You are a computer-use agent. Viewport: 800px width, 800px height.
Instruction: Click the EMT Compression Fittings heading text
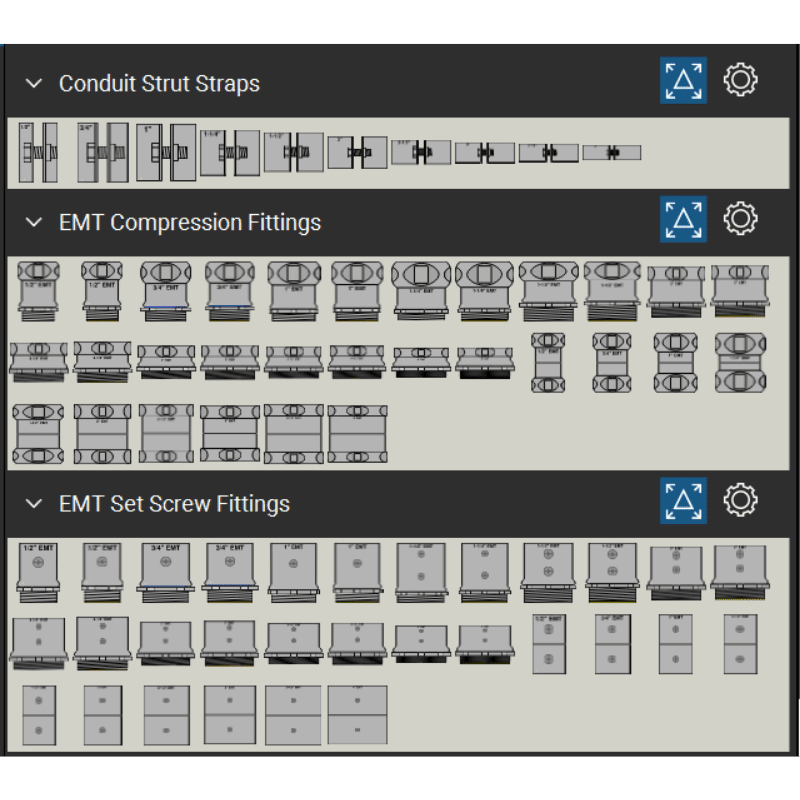(189, 222)
